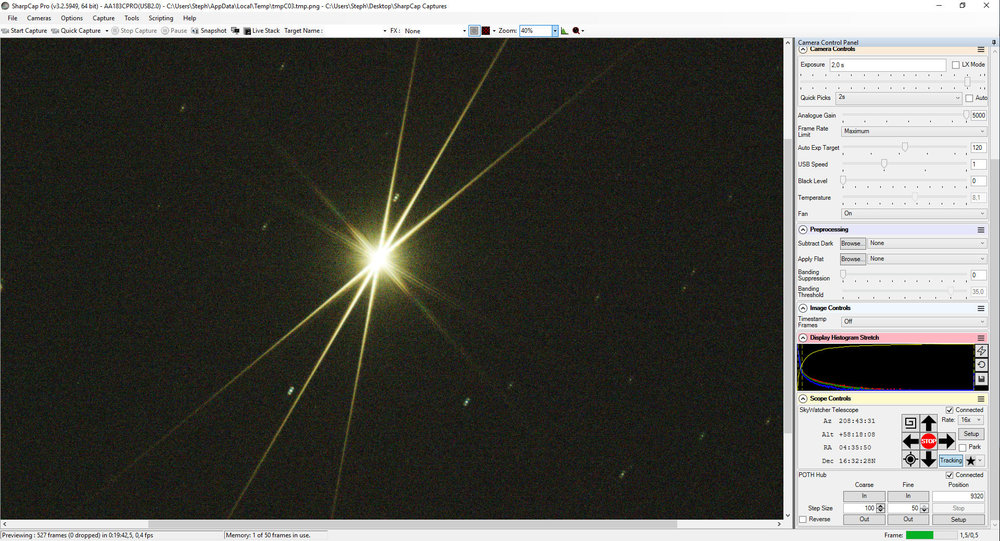1000x541 pixels.
Task: Move the telescope right with arrow
Action: 946,441
